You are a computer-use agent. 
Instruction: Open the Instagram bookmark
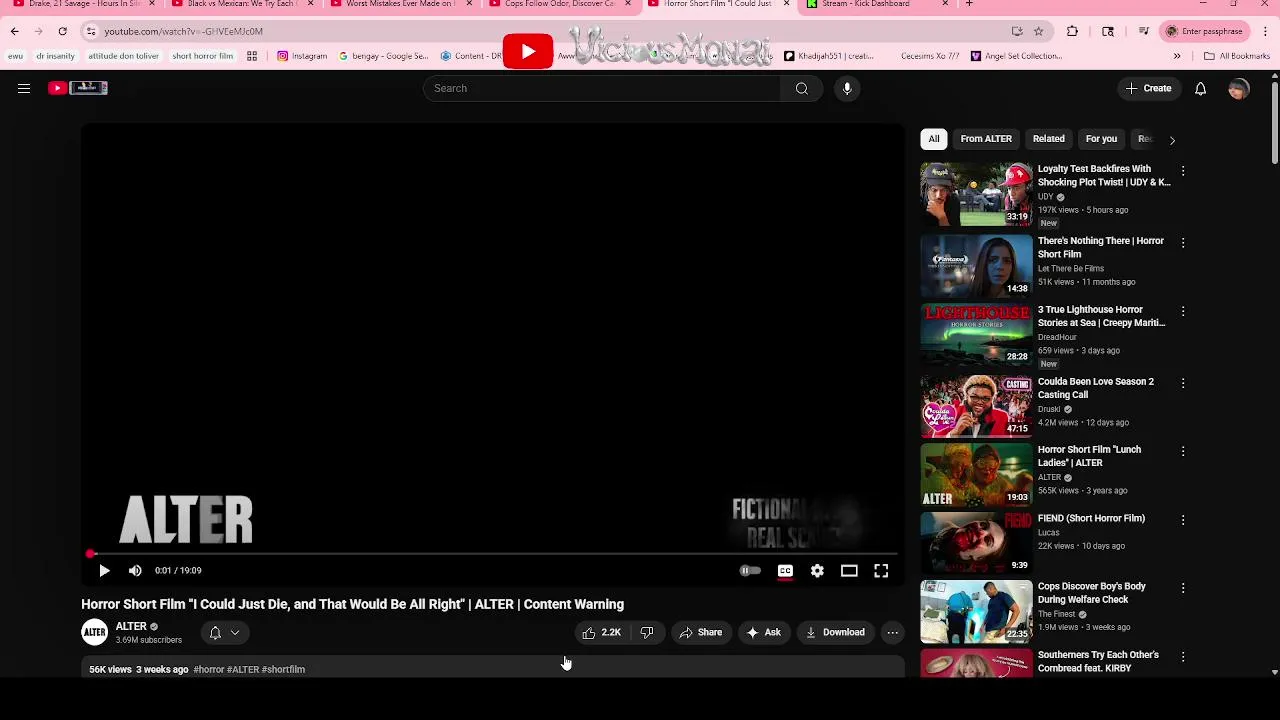(x=303, y=56)
